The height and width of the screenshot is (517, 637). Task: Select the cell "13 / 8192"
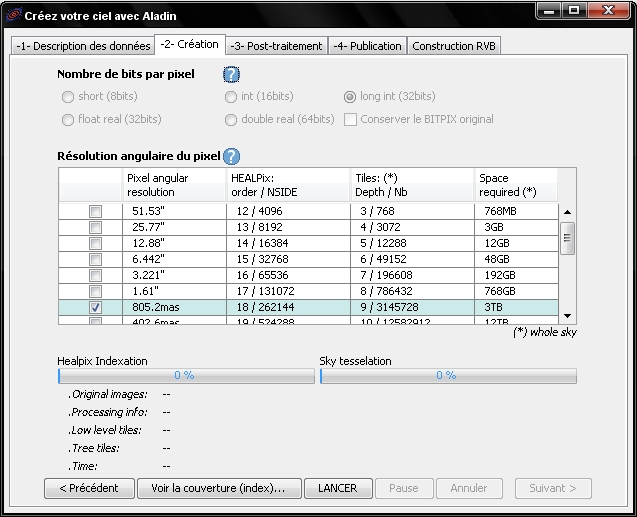[x=288, y=227]
